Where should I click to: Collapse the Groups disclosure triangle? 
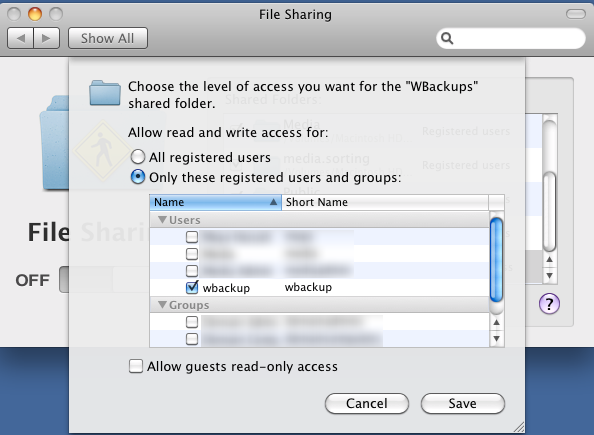click(x=163, y=305)
